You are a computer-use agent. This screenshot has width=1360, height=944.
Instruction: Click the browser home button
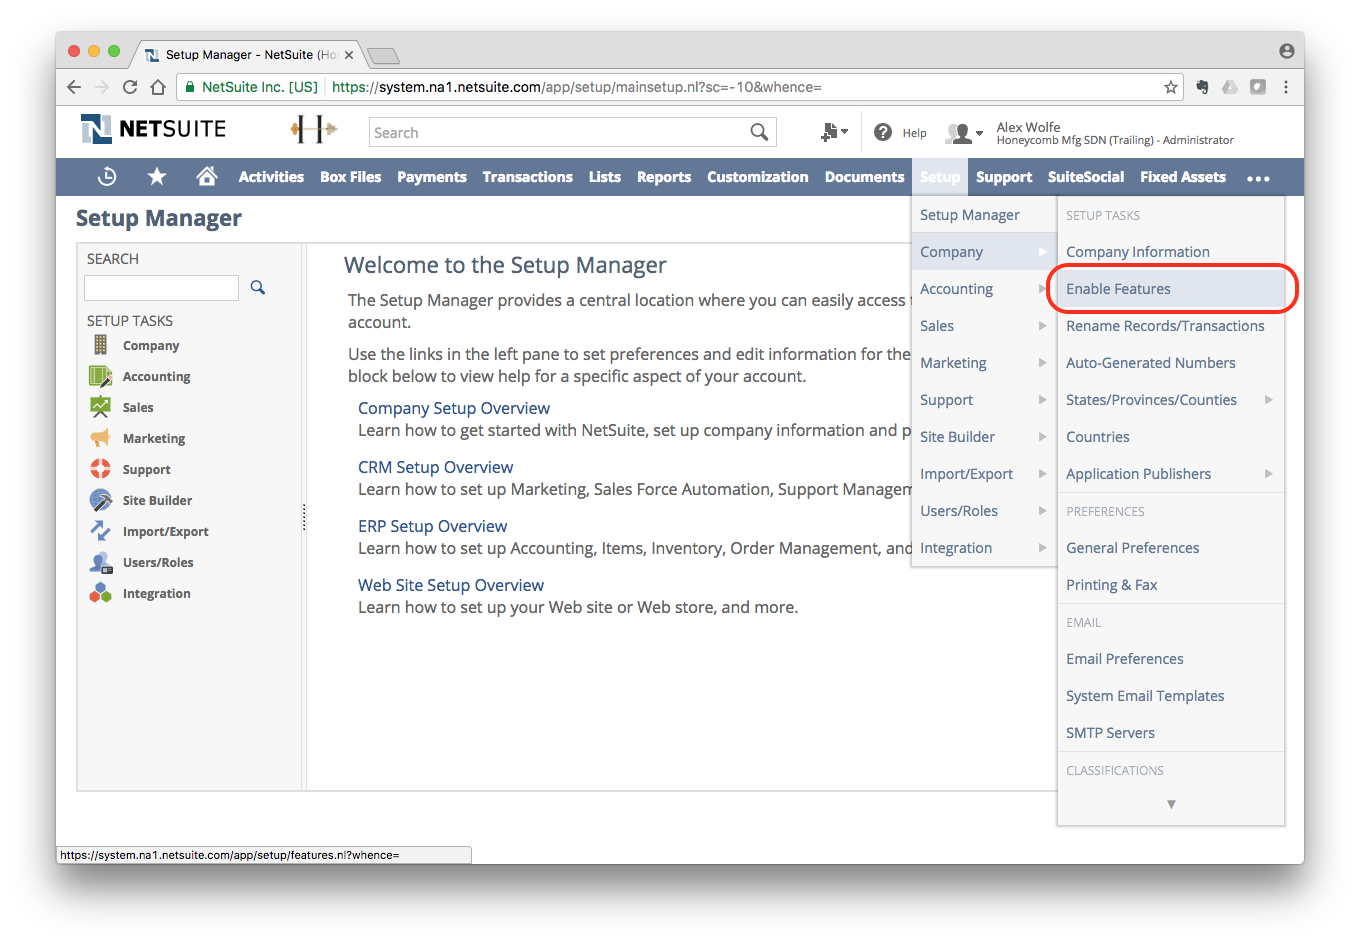coord(158,87)
